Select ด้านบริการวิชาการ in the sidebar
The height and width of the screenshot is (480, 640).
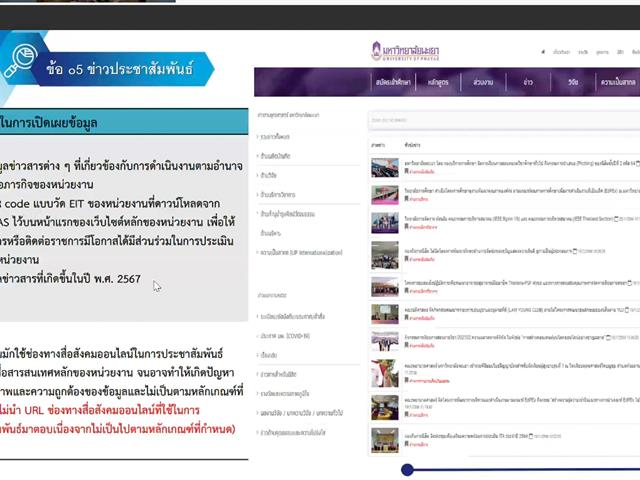click(277, 195)
